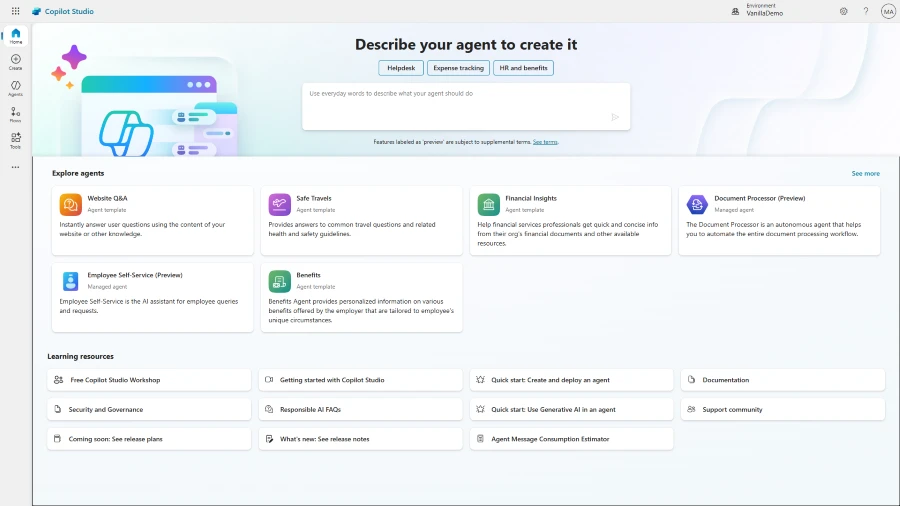Select the Website Q&A agent template
The height and width of the screenshot is (506, 900).
[152, 220]
